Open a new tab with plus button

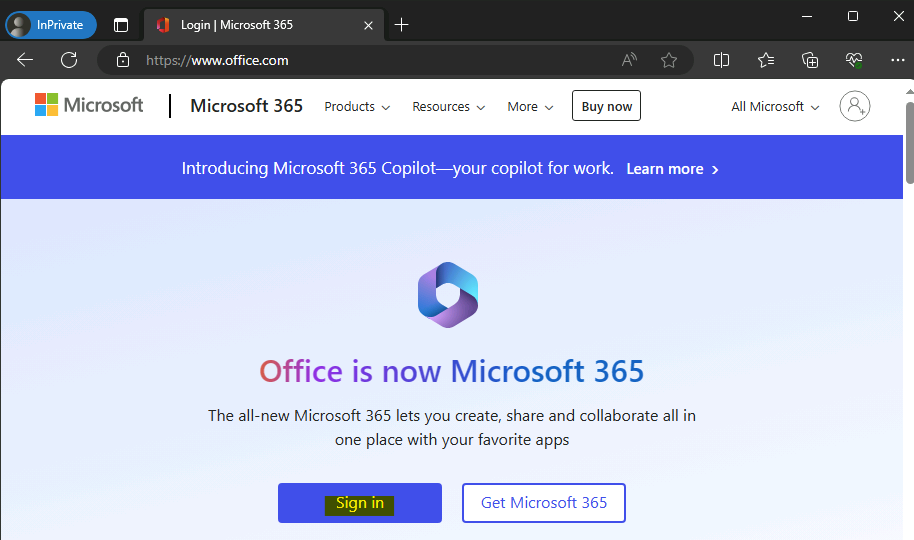402,24
